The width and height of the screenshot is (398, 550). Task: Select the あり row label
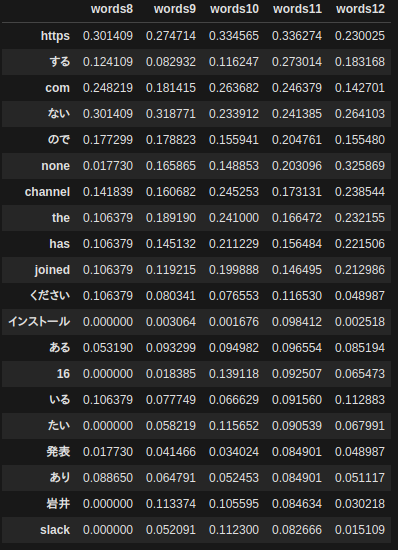tap(60, 477)
